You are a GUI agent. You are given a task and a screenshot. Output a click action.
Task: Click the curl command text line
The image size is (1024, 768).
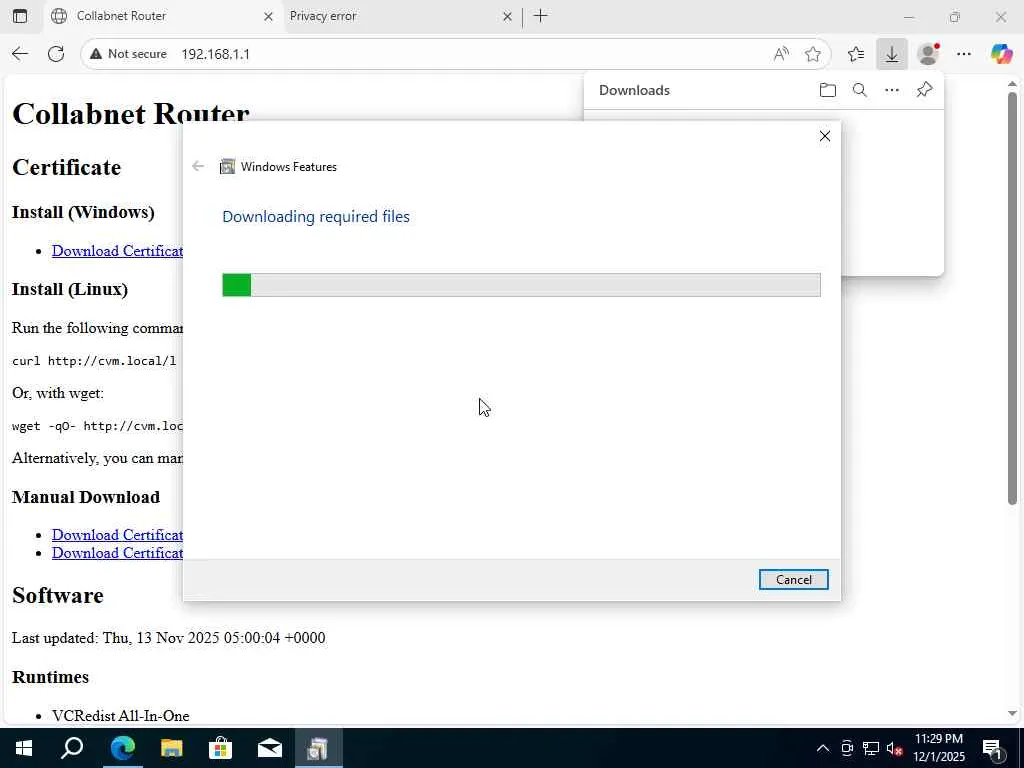(x=94, y=360)
